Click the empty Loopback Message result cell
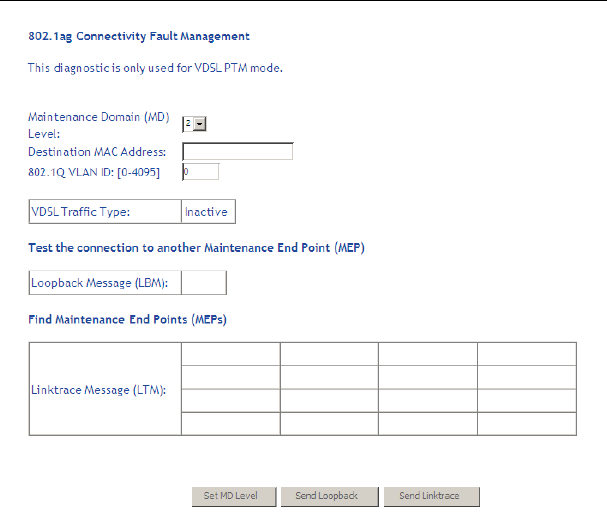 (204, 283)
